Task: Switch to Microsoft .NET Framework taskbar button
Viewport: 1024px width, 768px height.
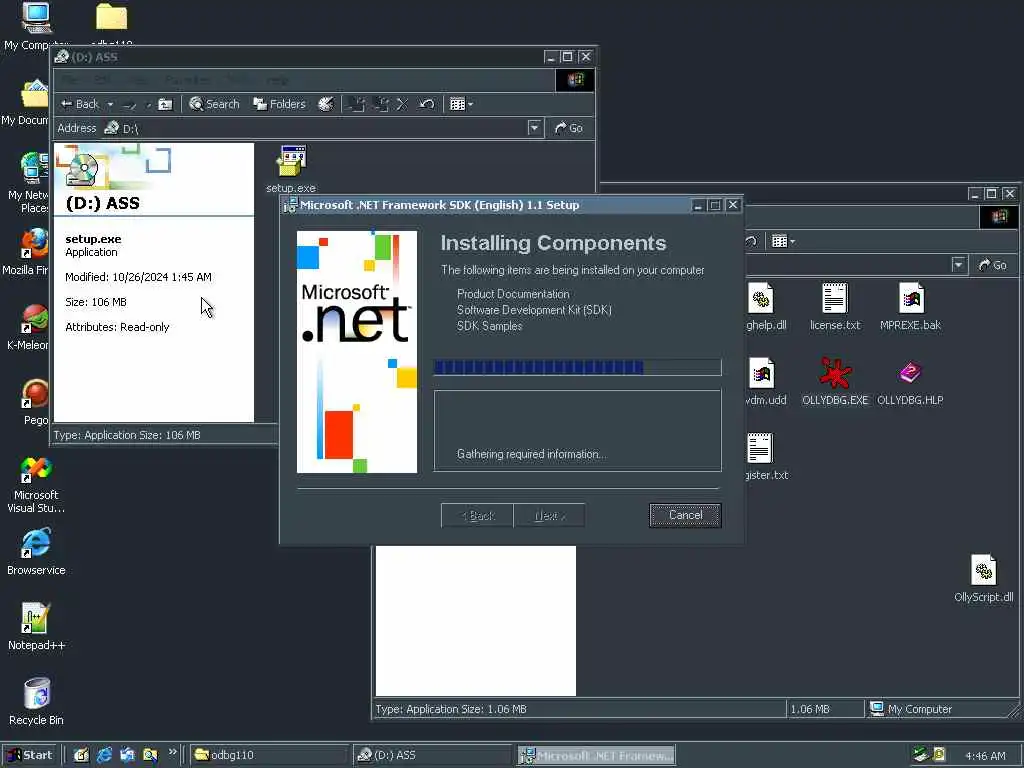Action: click(x=596, y=756)
